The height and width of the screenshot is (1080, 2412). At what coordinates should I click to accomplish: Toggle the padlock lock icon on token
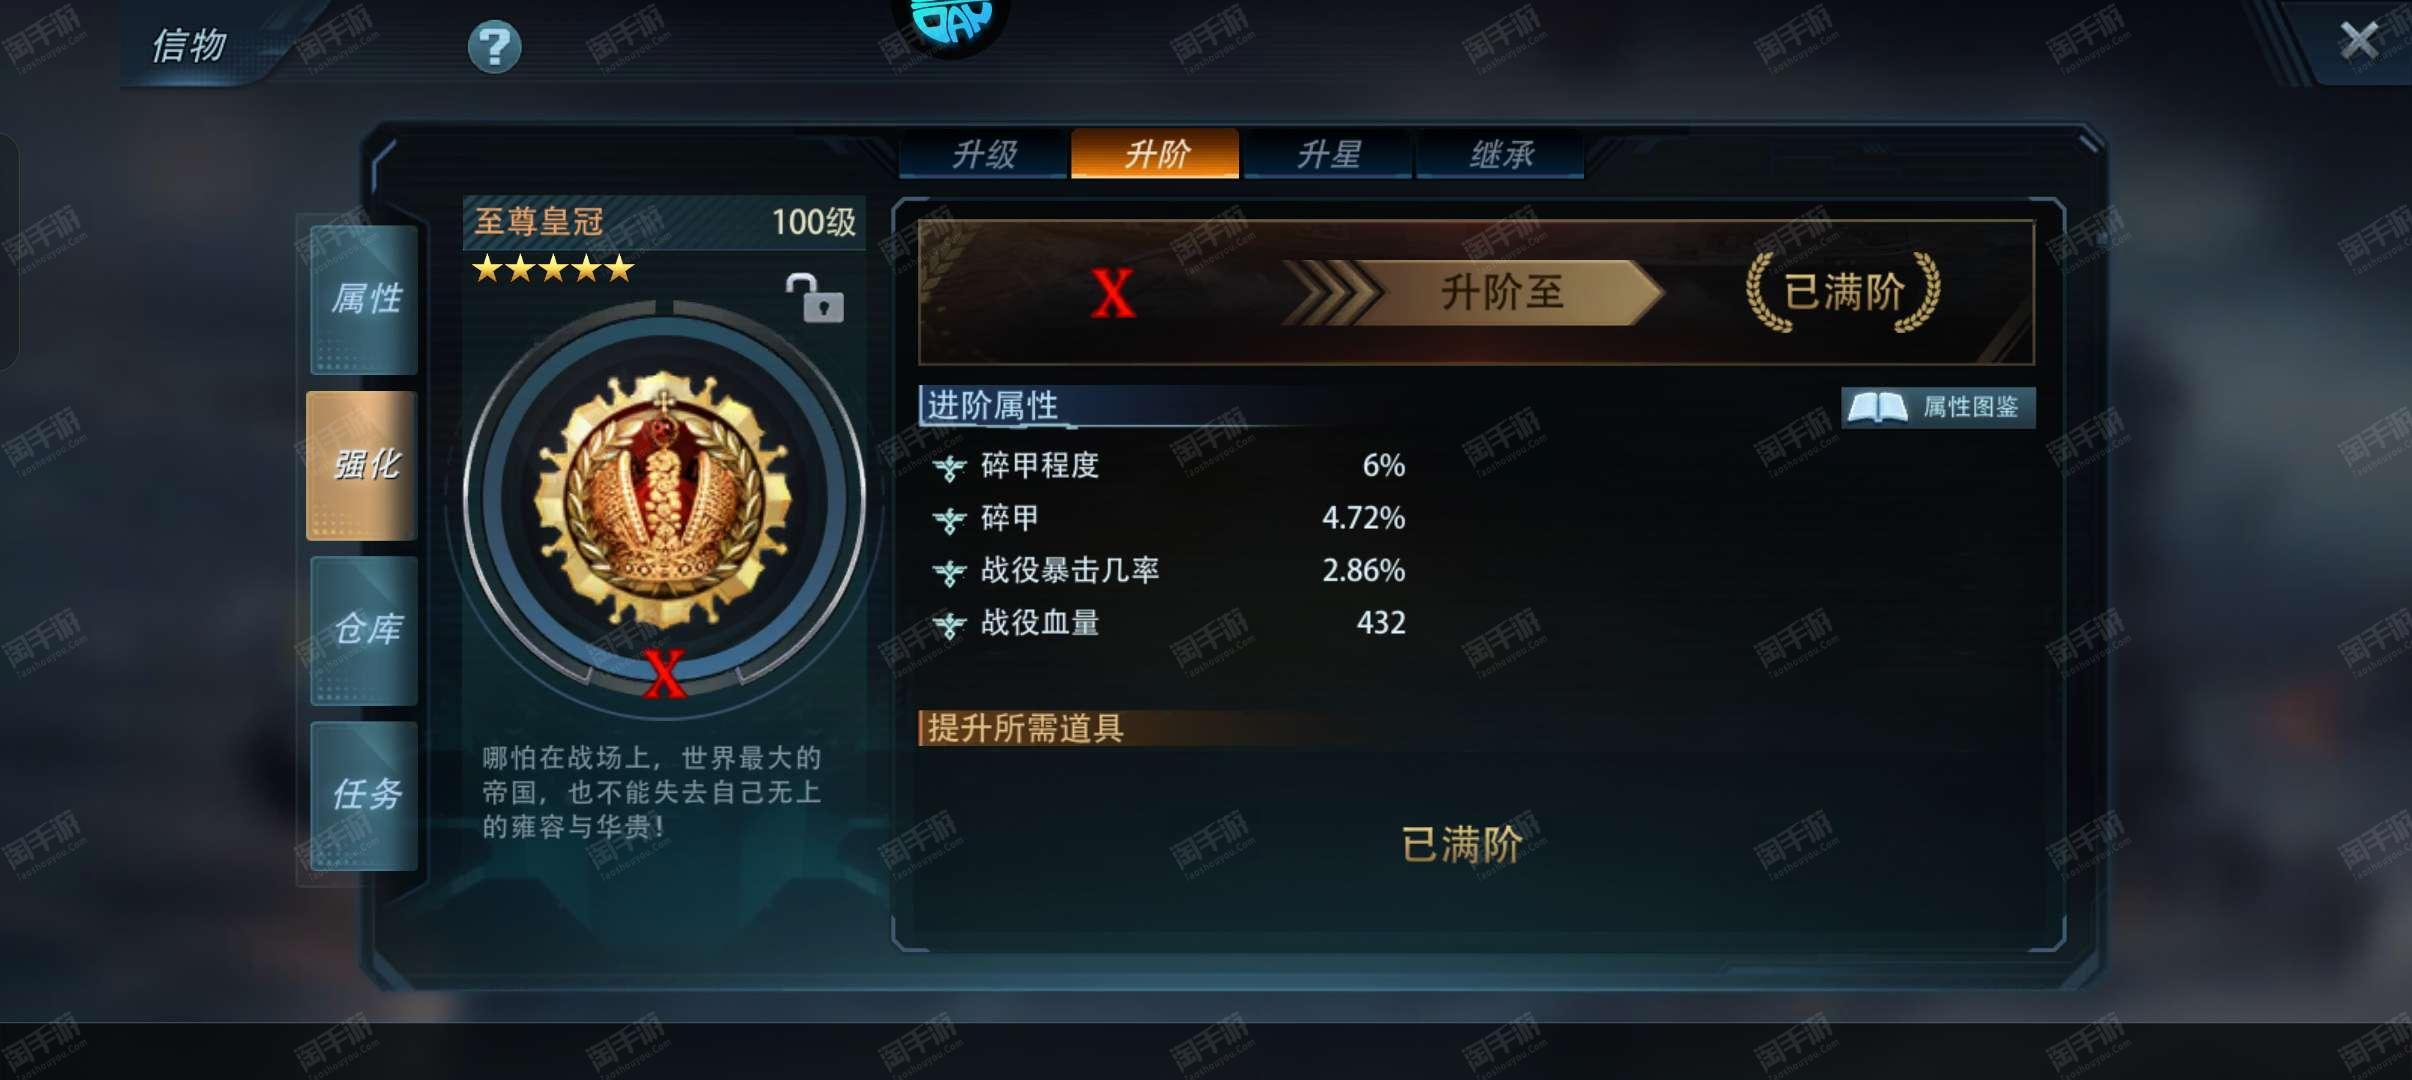pyautogui.click(x=815, y=298)
